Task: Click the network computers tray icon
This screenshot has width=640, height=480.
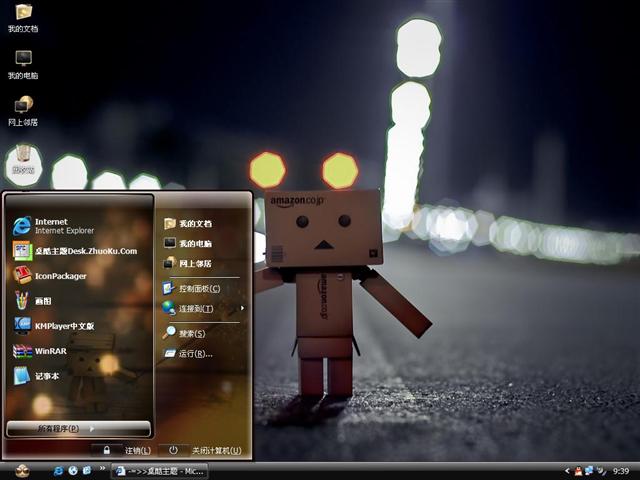Action: pos(589,471)
